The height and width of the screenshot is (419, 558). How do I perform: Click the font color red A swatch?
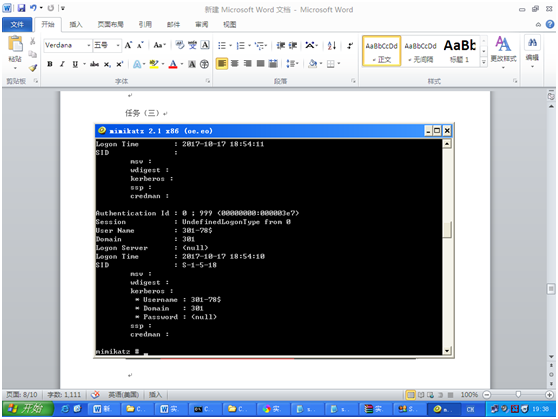173,64
